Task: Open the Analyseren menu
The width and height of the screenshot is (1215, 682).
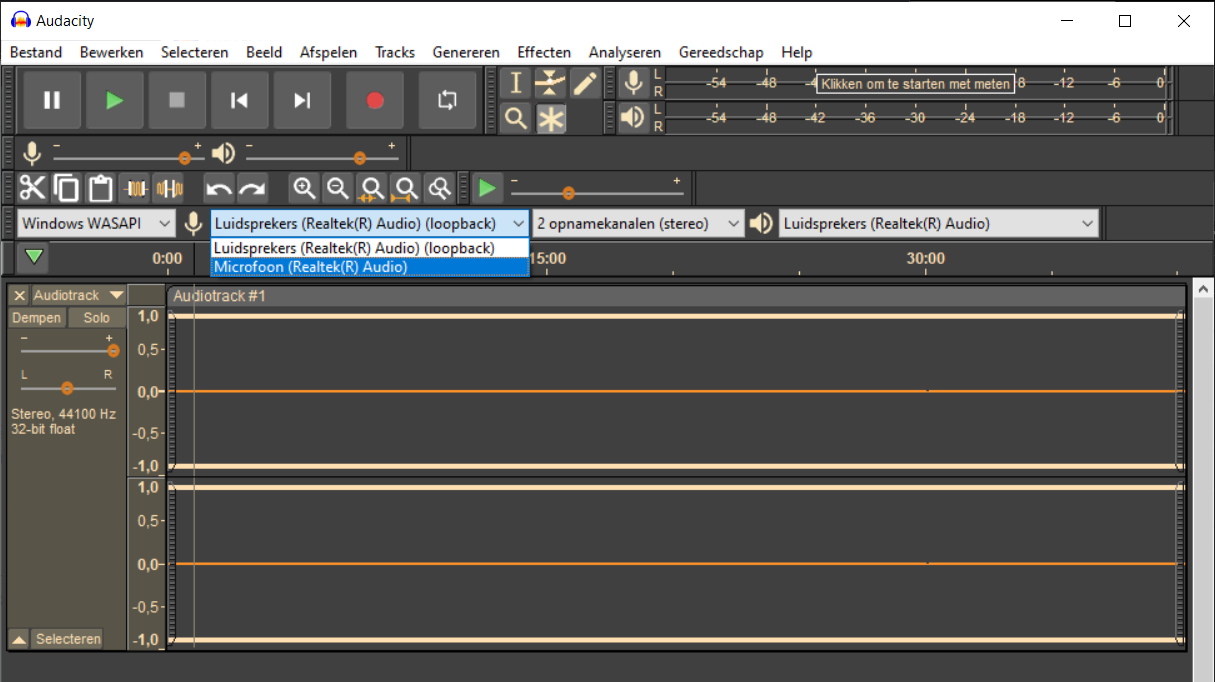Action: point(625,52)
